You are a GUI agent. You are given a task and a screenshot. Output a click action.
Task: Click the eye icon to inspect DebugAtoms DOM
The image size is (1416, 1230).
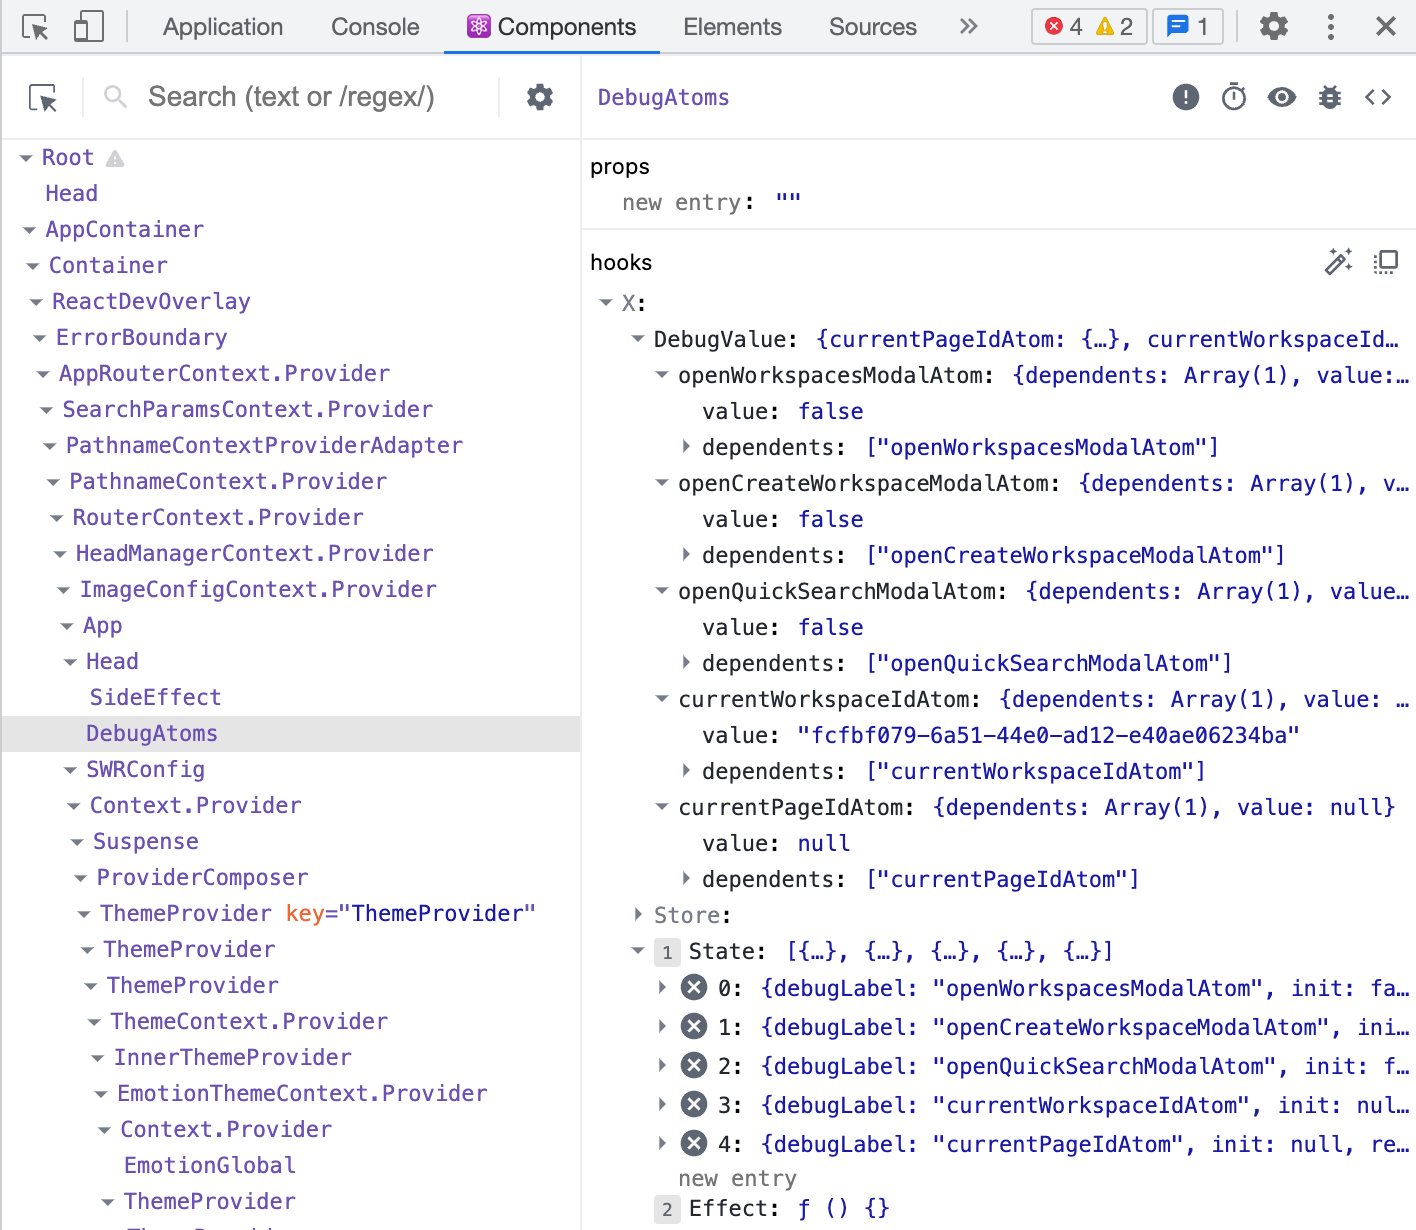[1281, 97]
